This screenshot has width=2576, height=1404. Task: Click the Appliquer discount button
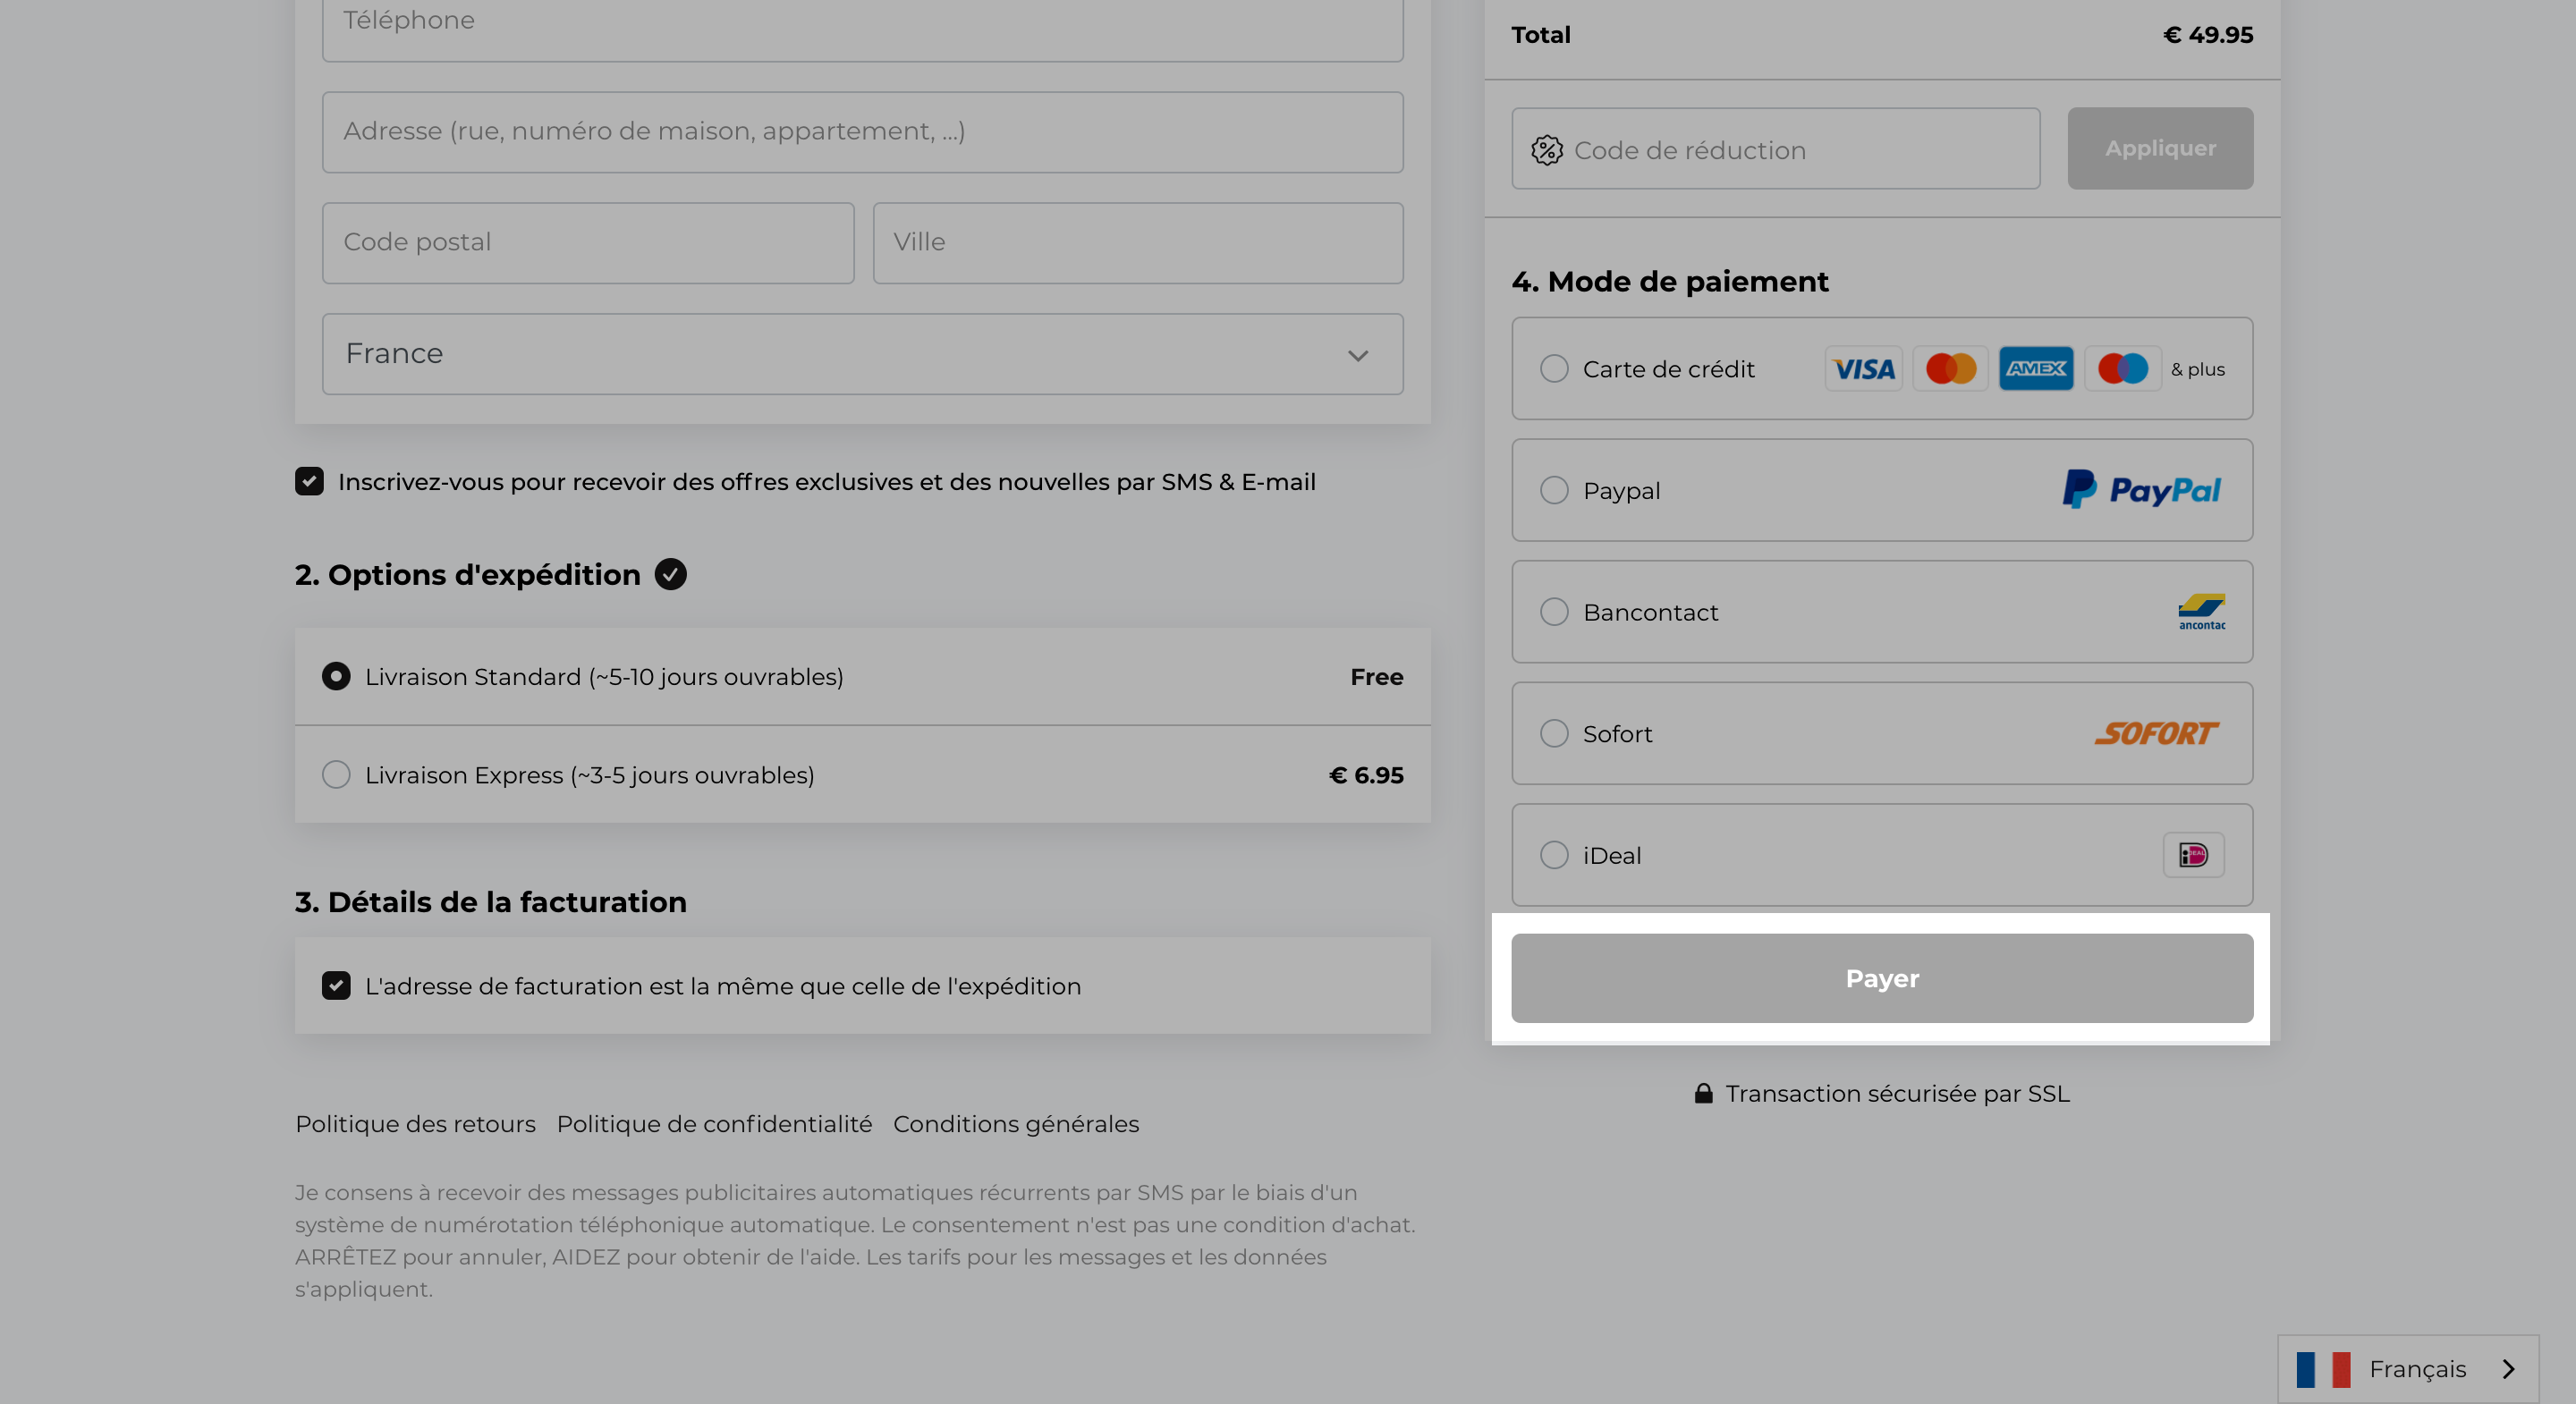pyautogui.click(x=2160, y=148)
